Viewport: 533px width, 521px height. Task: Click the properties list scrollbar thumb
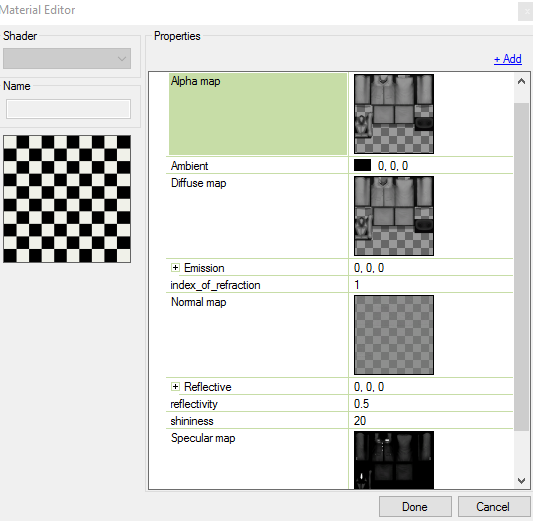click(x=521, y=266)
